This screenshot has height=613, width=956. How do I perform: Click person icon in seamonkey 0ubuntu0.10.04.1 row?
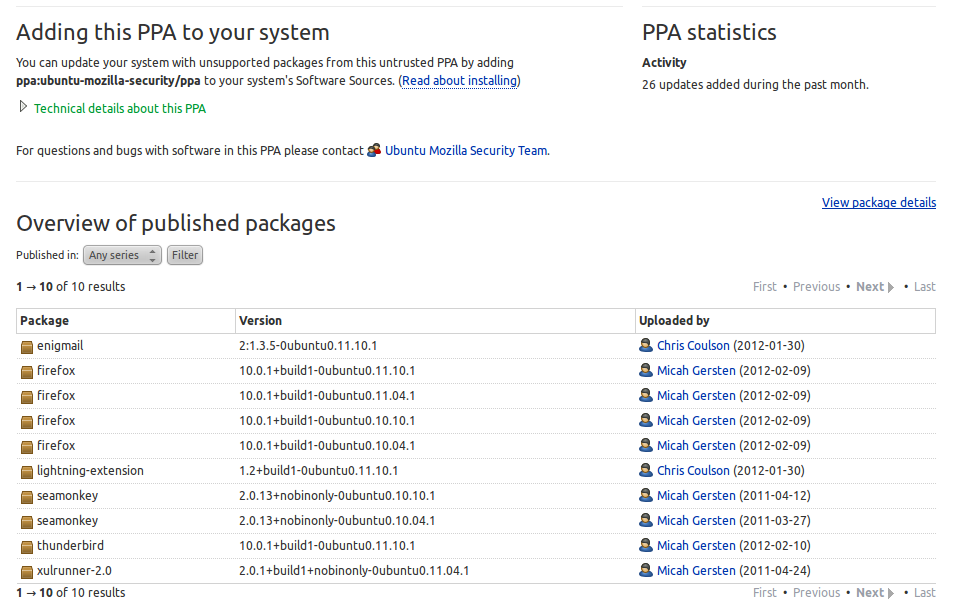[x=646, y=520]
